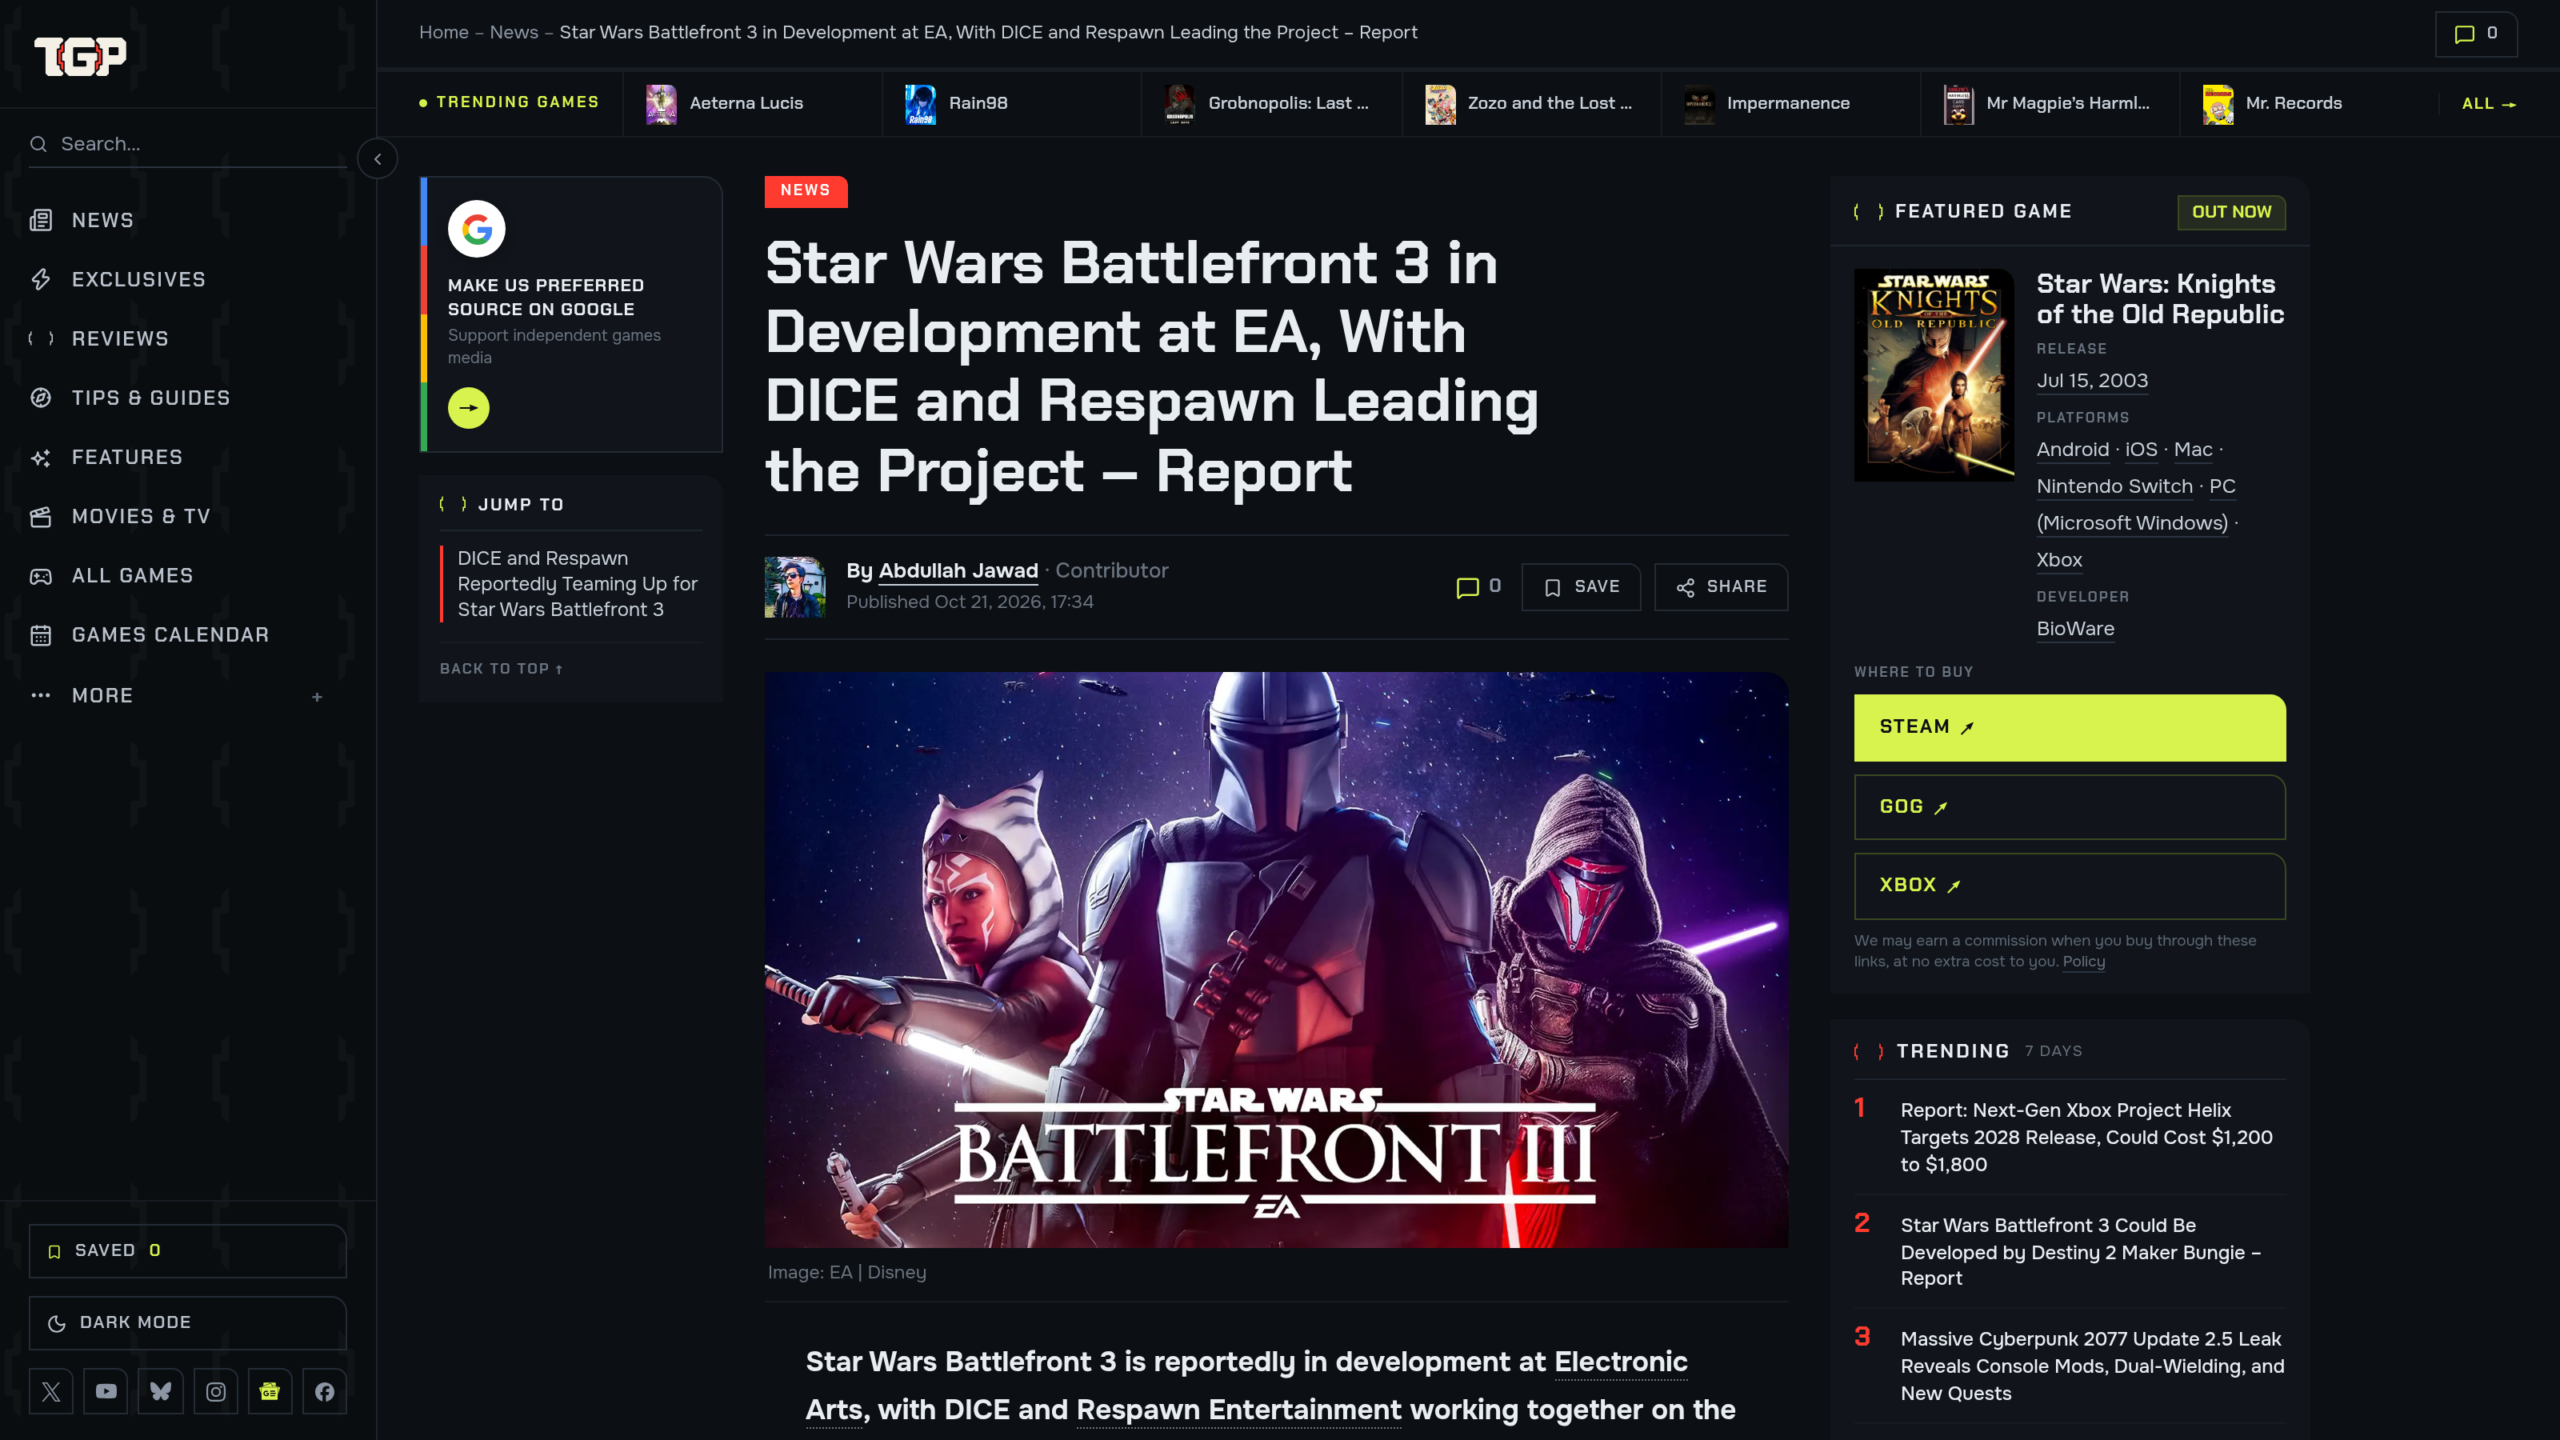View ALL trending games

2489,104
